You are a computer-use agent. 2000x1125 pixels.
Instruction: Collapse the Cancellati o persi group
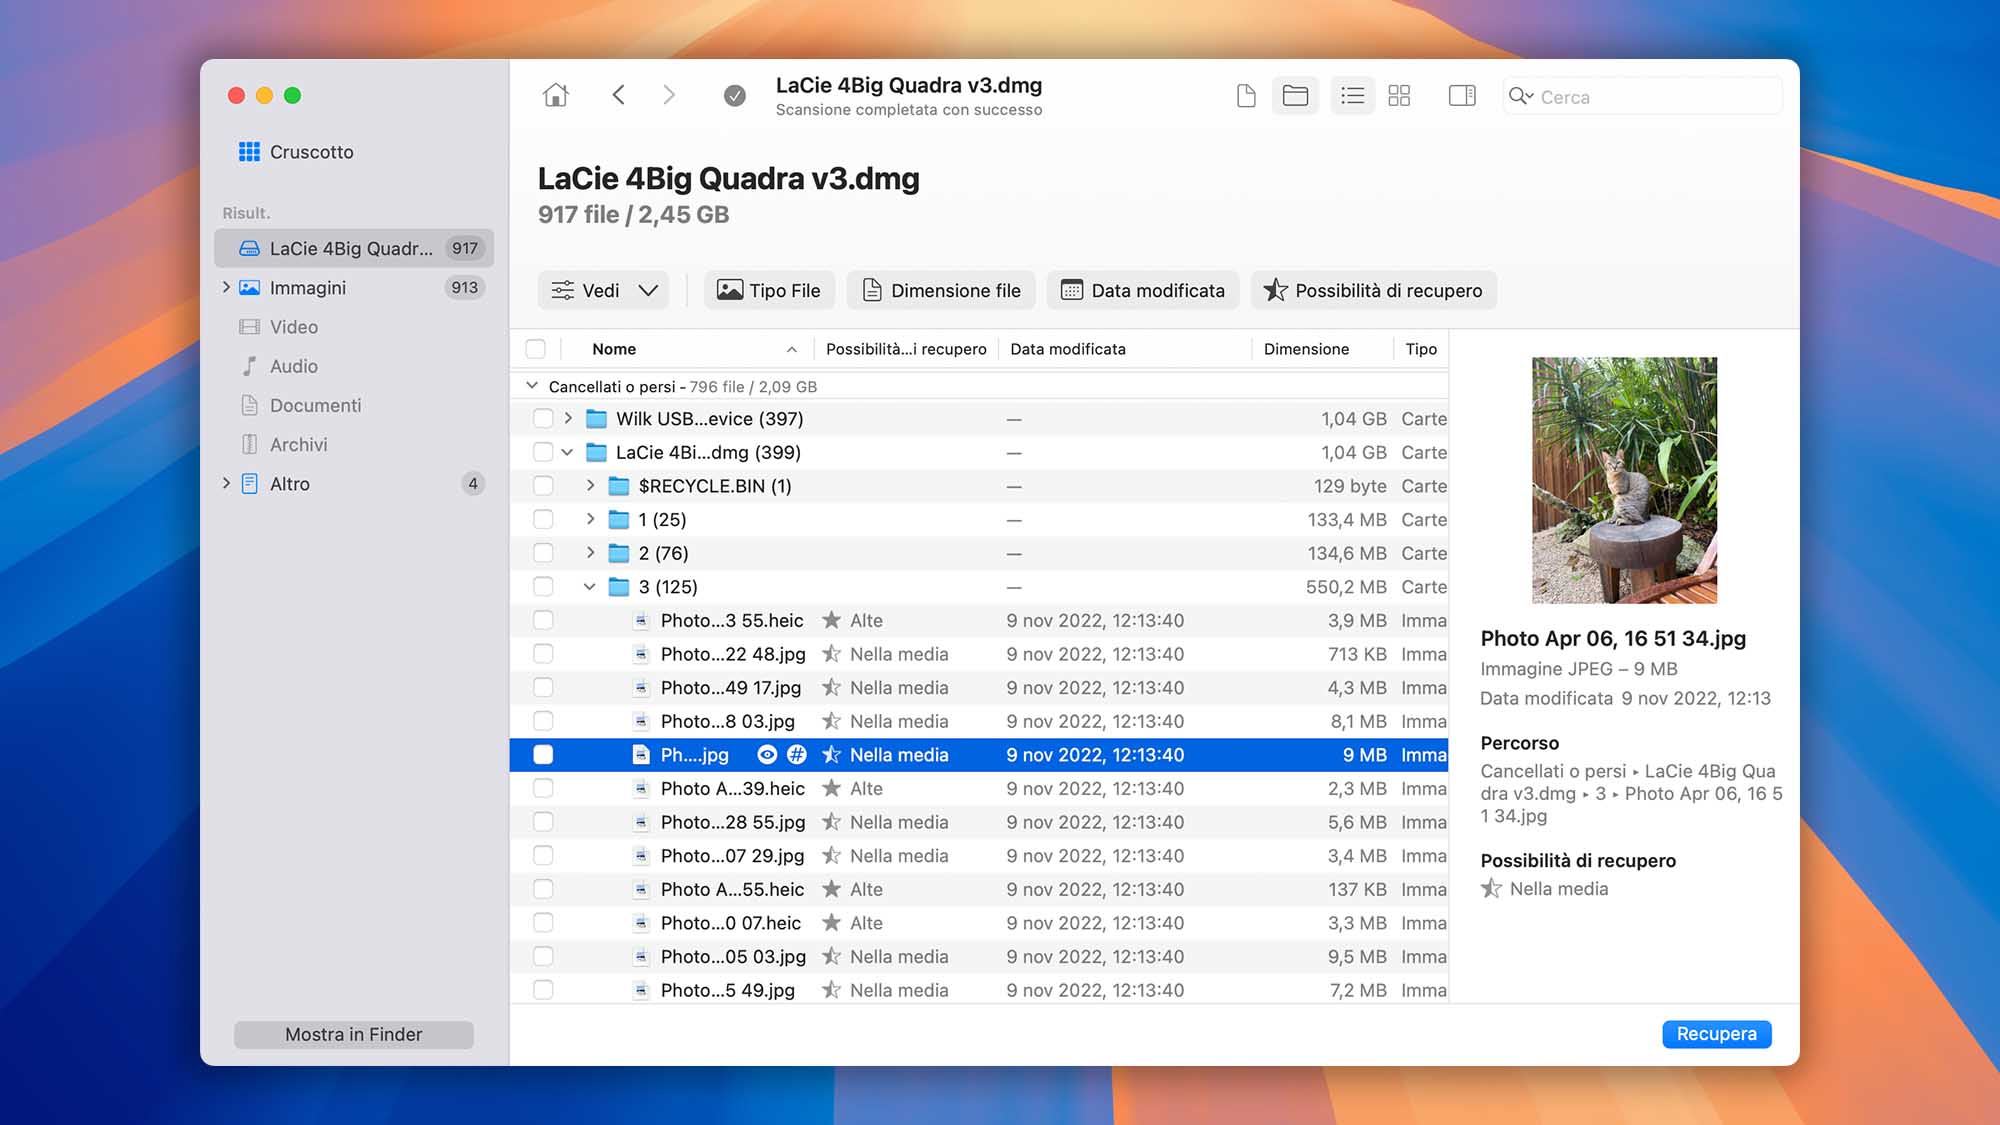click(x=532, y=386)
